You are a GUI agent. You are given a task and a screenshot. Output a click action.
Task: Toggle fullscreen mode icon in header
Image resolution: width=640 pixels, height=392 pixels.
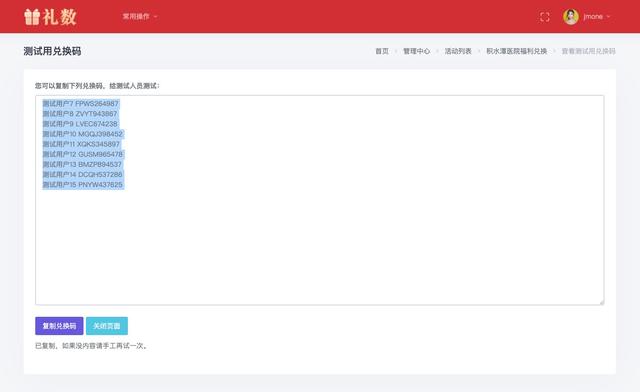click(544, 17)
